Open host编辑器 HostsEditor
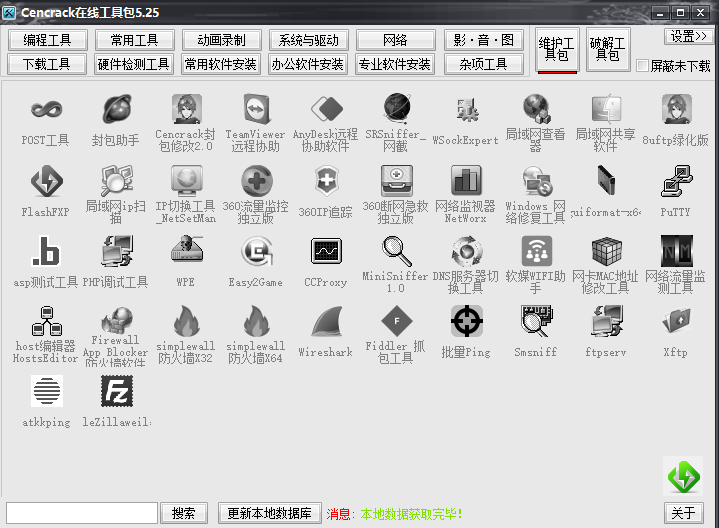This screenshot has height=528, width=719. [x=46, y=321]
